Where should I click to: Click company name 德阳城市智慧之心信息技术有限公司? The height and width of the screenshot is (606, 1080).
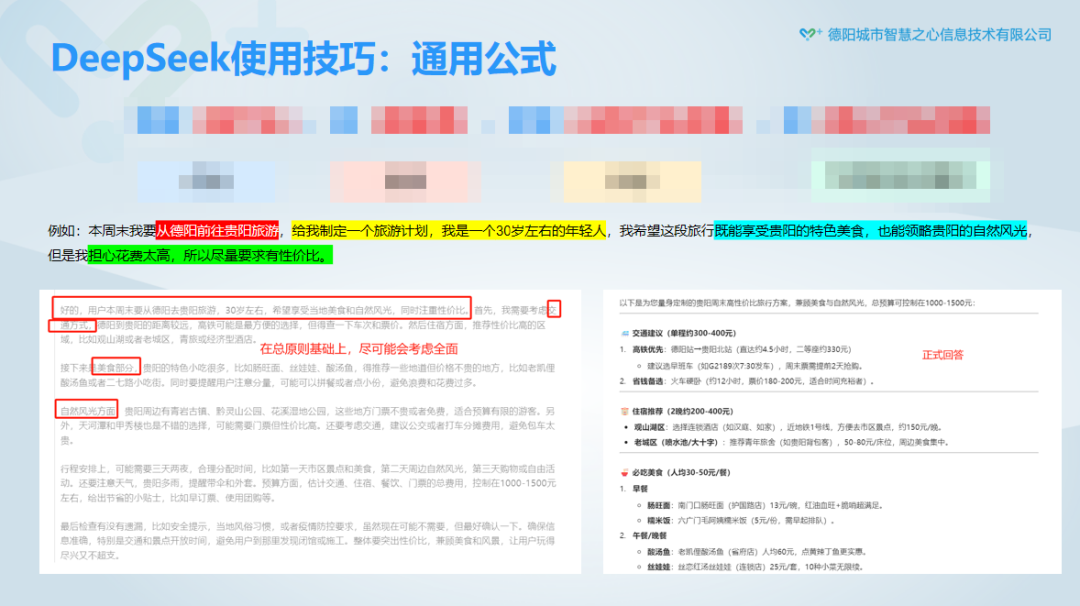coord(939,34)
